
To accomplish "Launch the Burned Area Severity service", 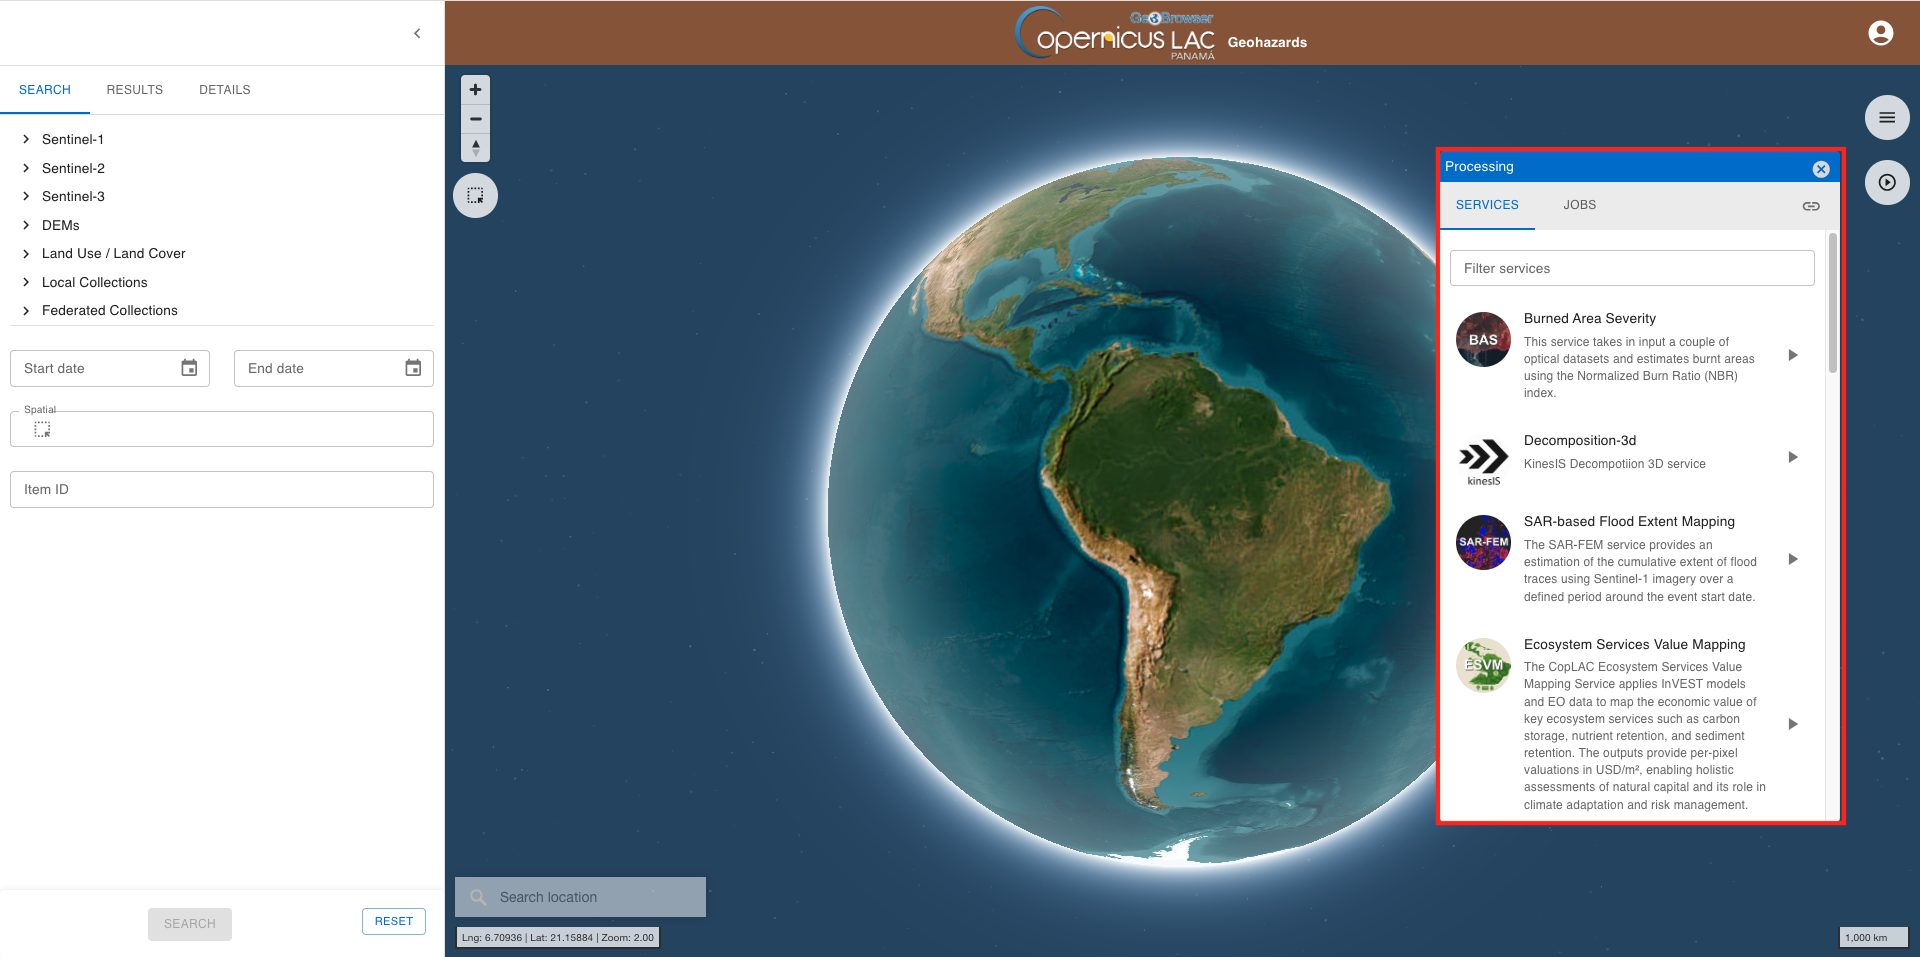I will pos(1792,355).
